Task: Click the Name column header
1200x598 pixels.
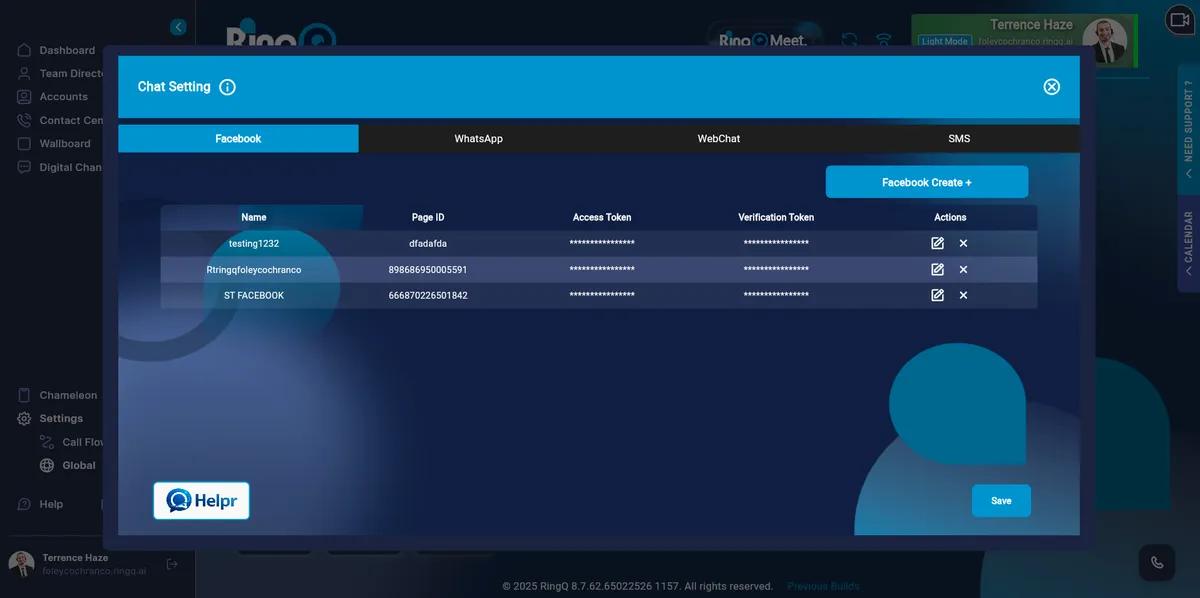Action: tap(254, 217)
